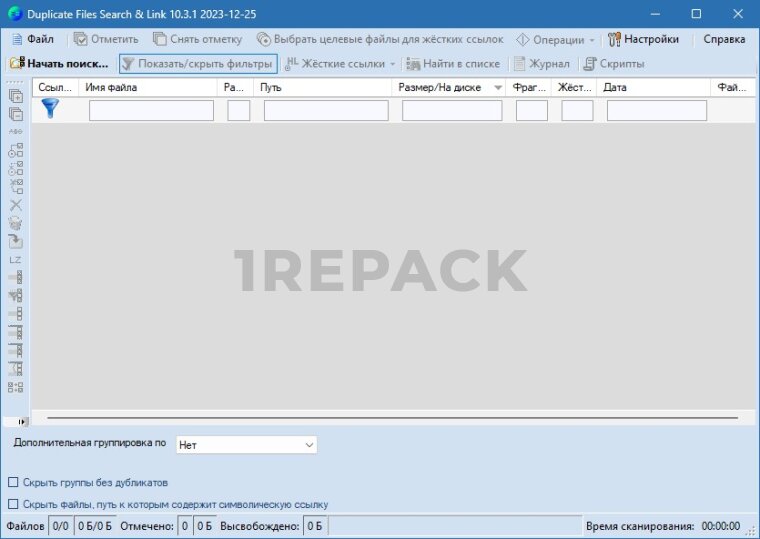Click the Start search folder icon
Image resolution: width=760 pixels, height=539 pixels.
tap(17, 64)
